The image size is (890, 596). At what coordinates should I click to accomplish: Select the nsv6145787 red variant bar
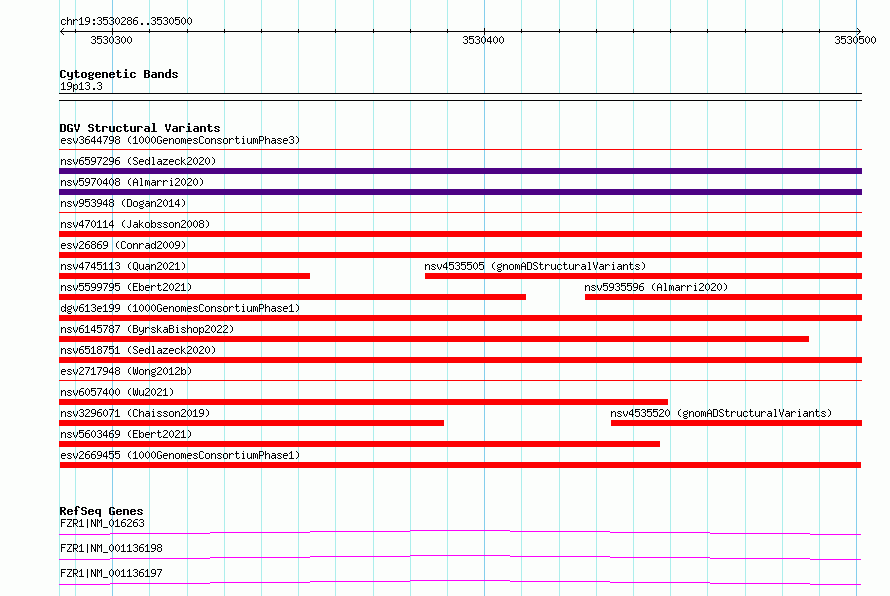[x=434, y=339]
